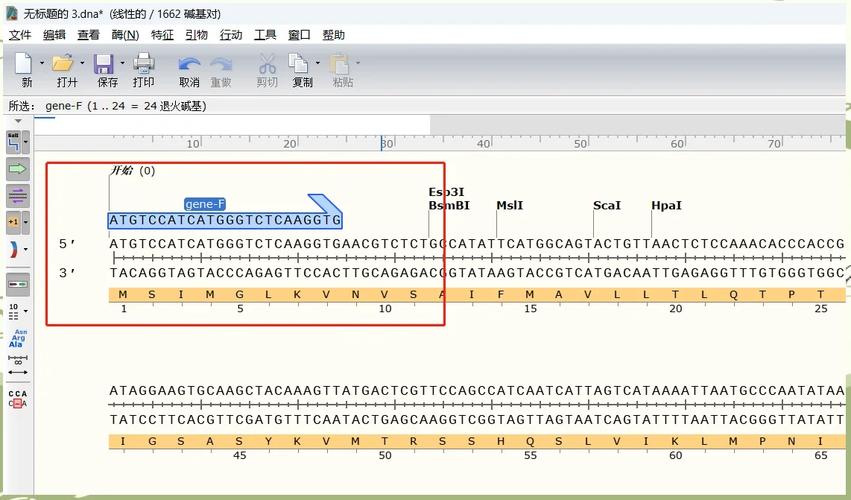This screenshot has height=500, width=851.
Task: Click the Print icon
Action: (x=144, y=63)
